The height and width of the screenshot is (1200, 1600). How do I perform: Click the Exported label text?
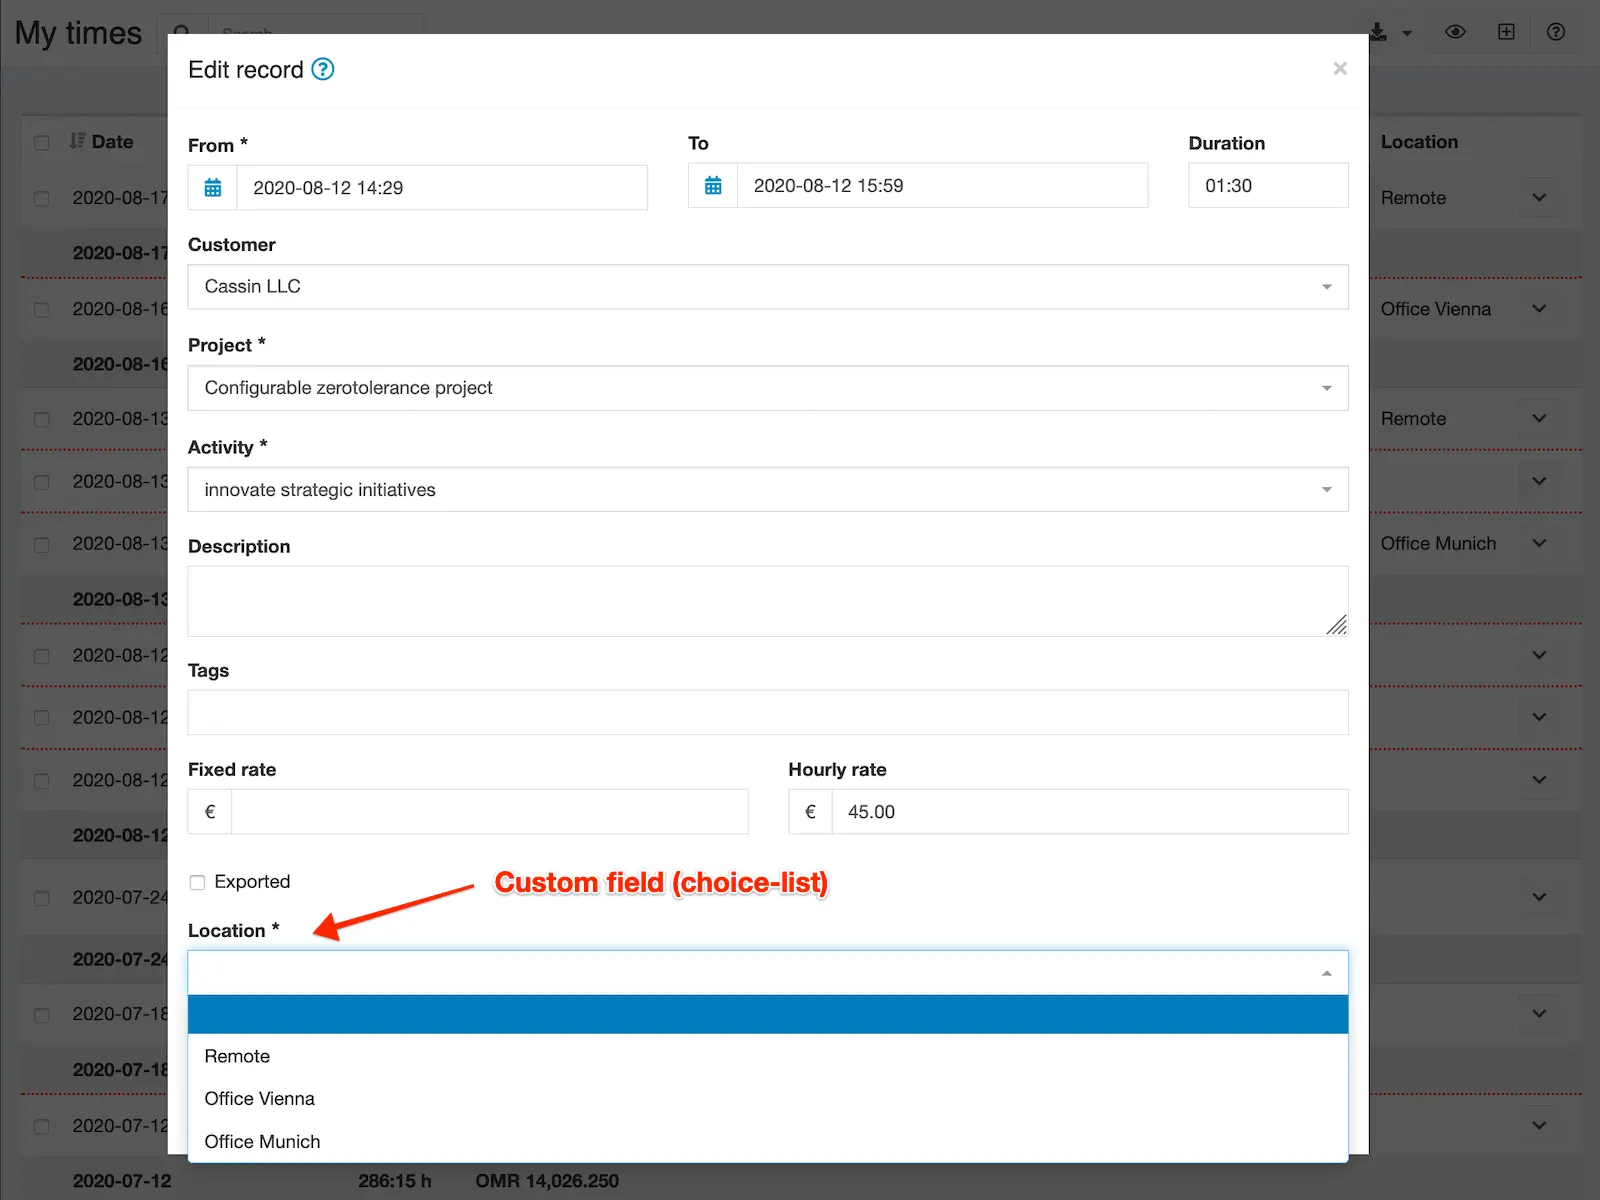point(252,882)
